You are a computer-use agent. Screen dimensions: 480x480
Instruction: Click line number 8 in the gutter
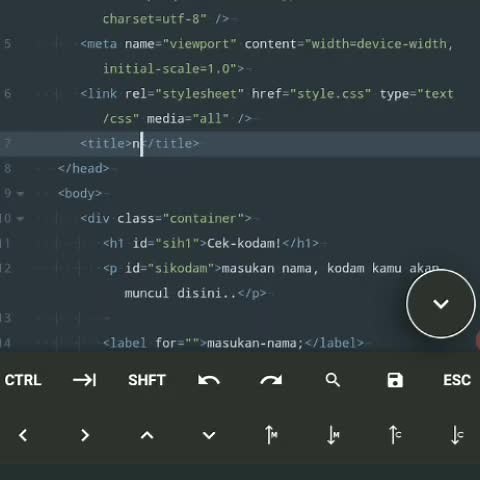click(x=7, y=169)
